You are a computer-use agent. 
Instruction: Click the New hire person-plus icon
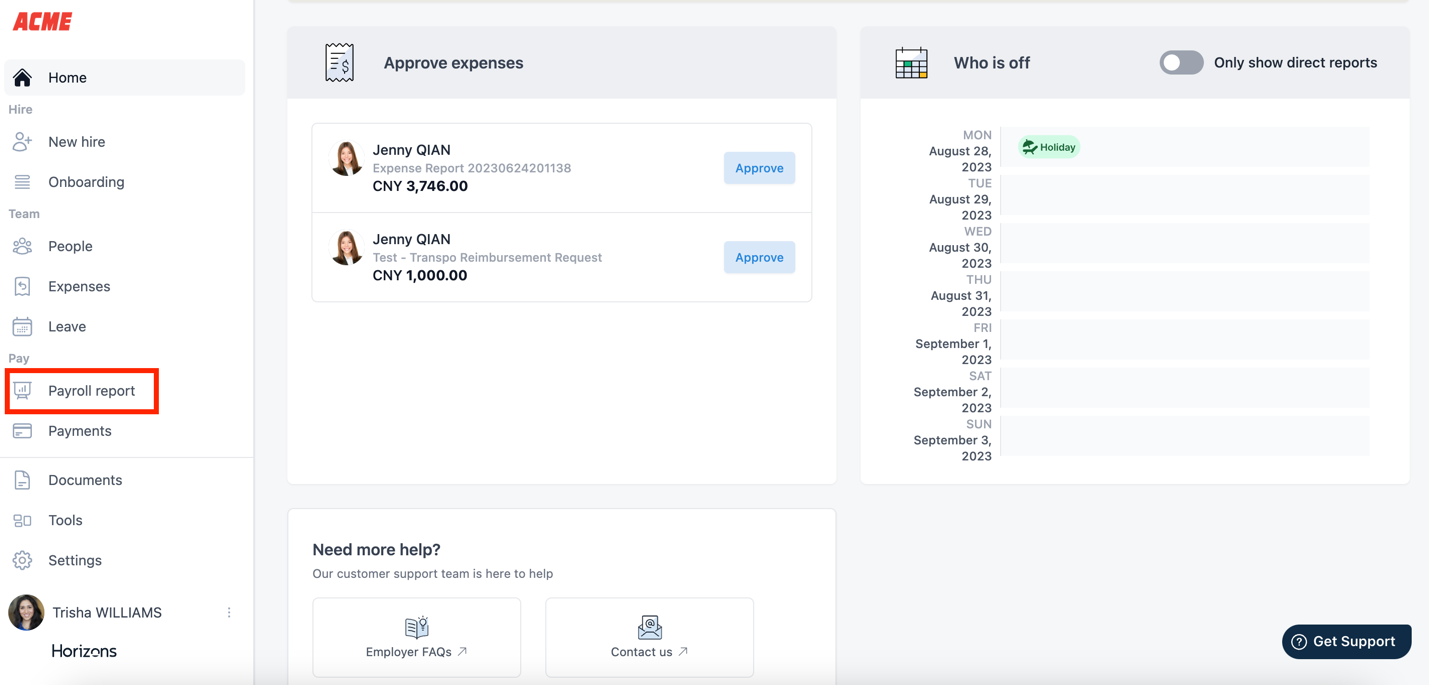tap(22, 142)
